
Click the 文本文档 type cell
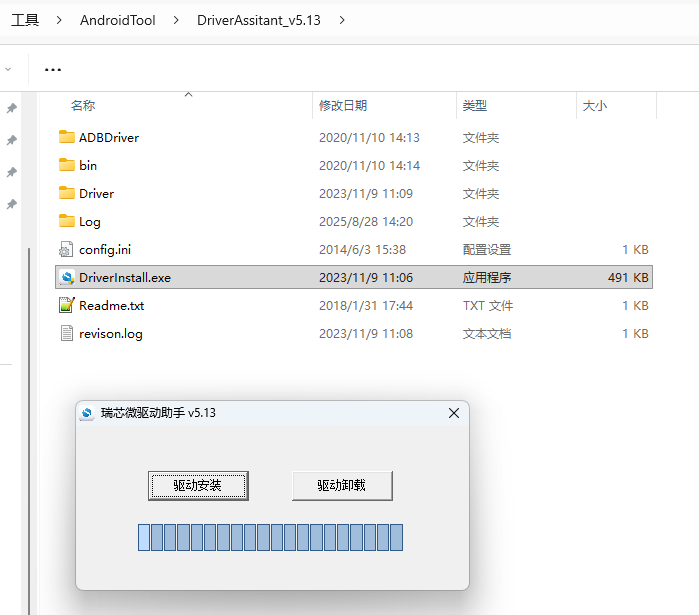487,334
